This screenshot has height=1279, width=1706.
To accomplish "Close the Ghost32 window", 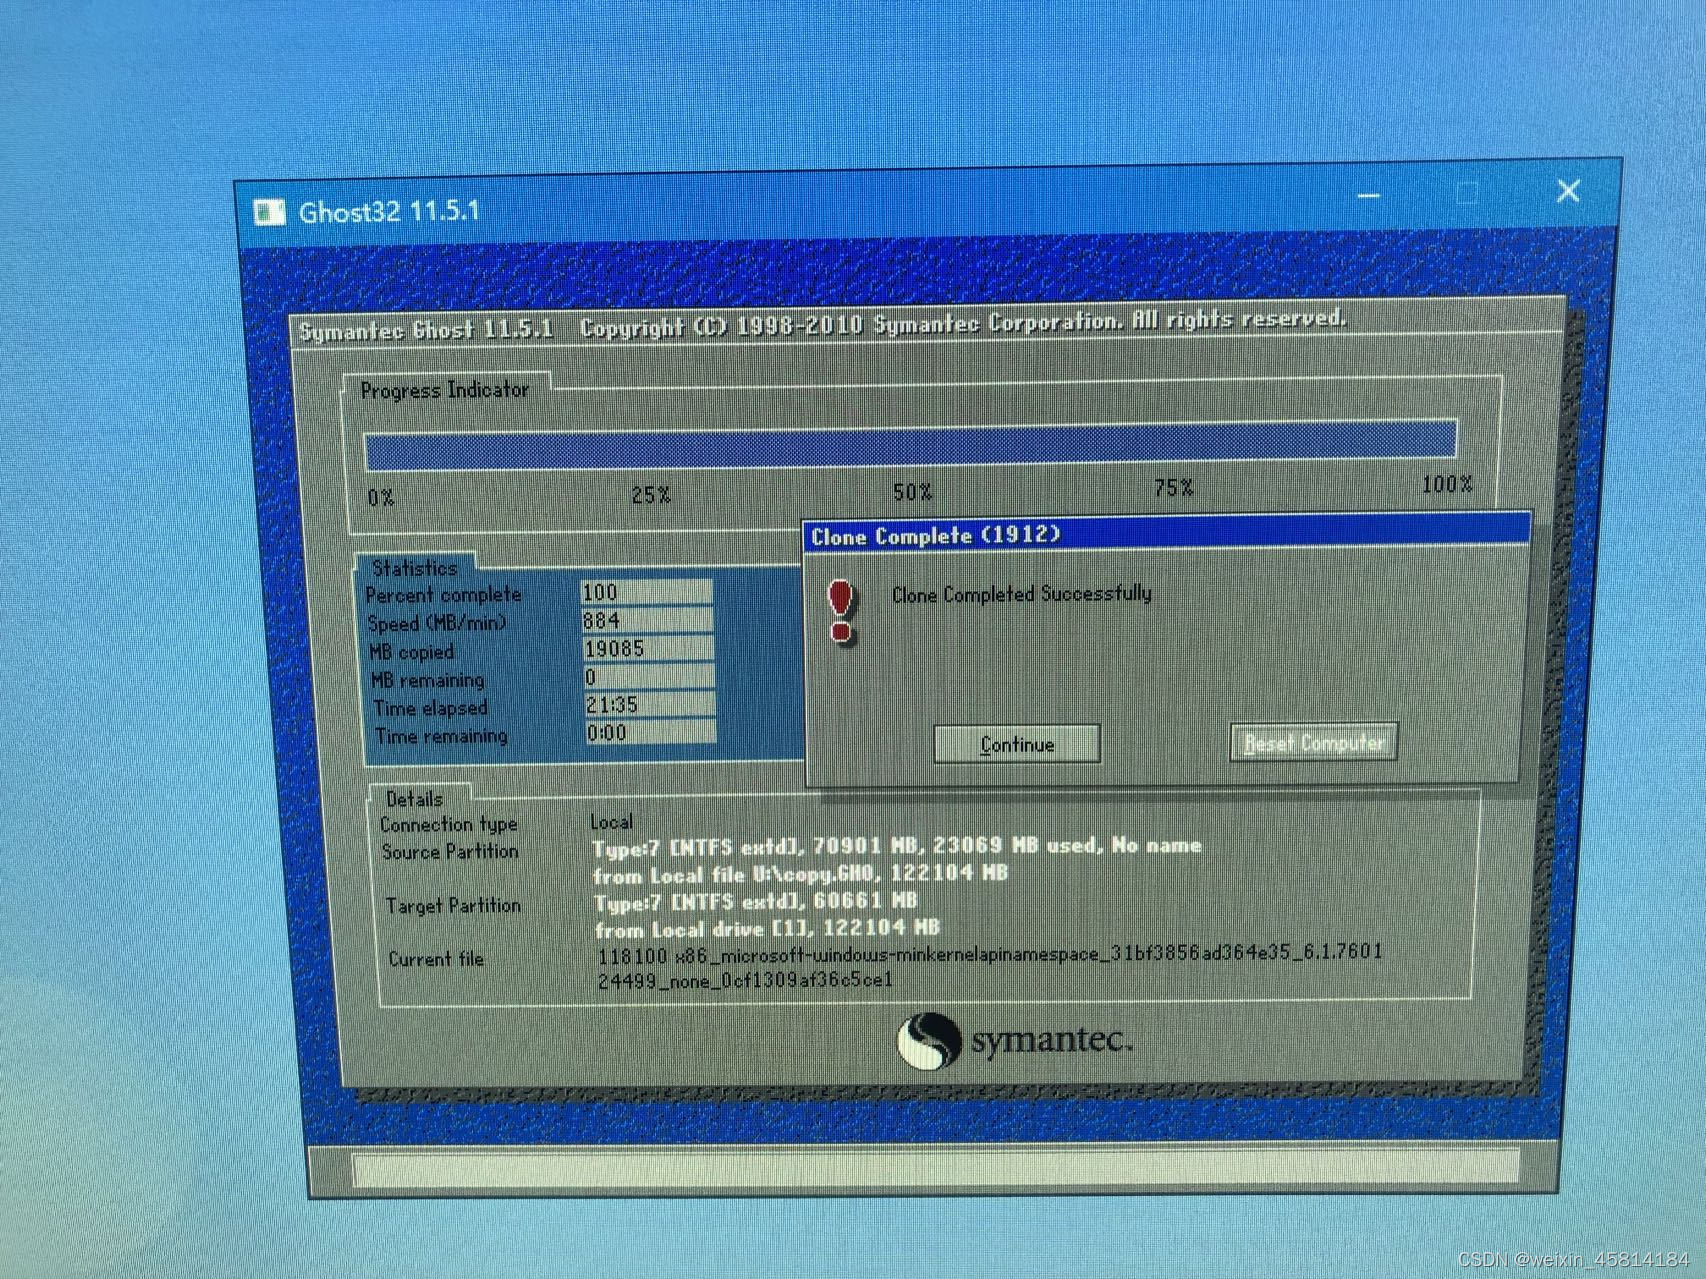I will click(x=1567, y=191).
